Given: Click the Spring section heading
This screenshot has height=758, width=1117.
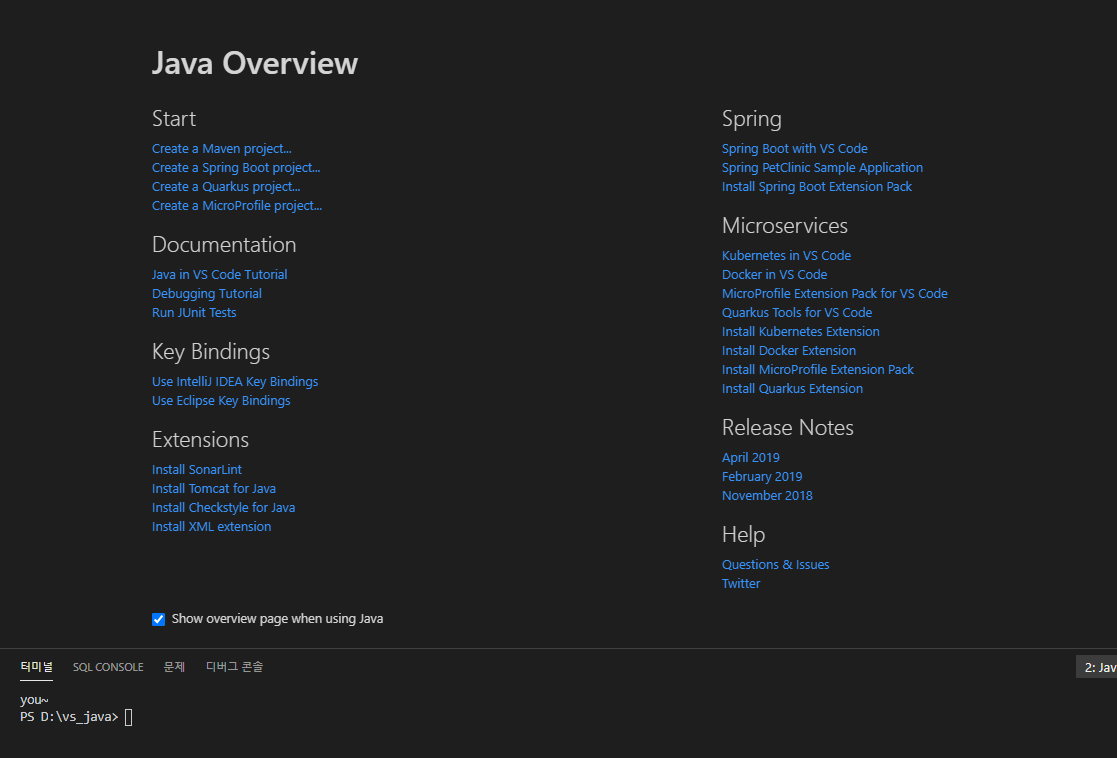Looking at the screenshot, I should tap(752, 119).
